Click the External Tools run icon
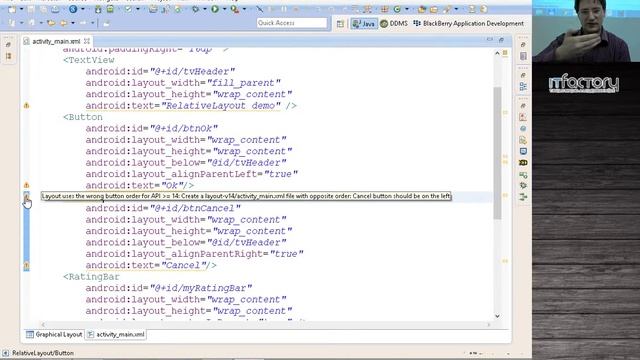The image size is (640, 360). tap(235, 9)
